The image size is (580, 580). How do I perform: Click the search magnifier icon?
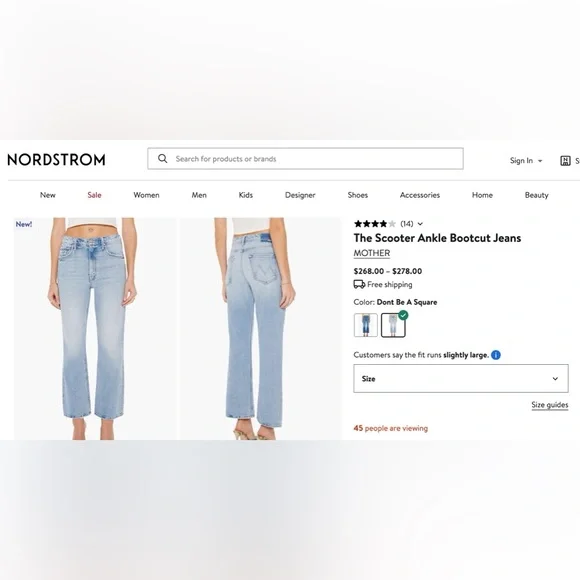click(x=162, y=159)
